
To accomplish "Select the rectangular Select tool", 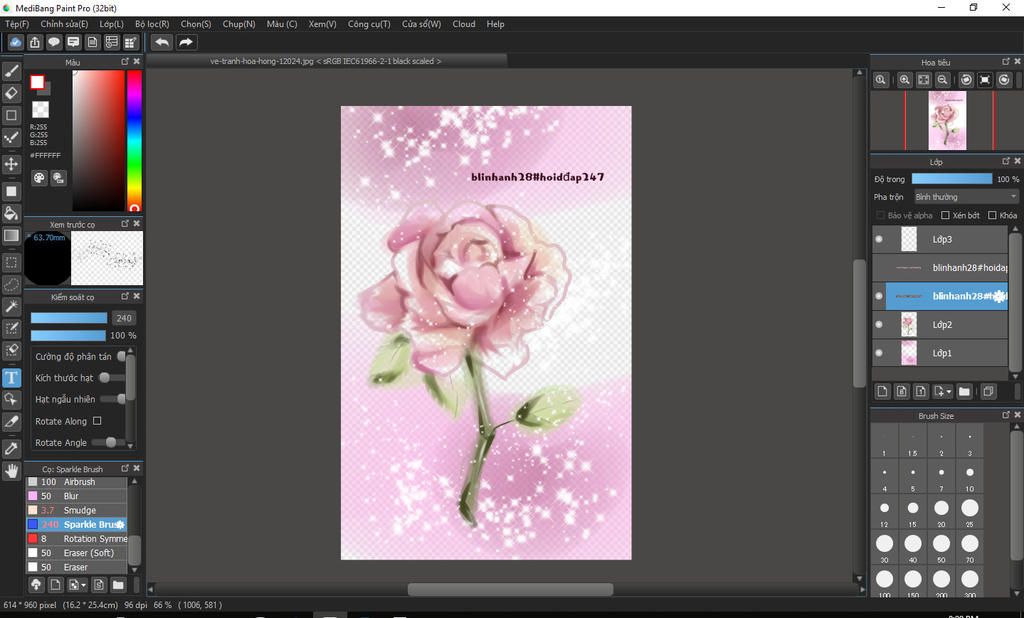I will [11, 263].
